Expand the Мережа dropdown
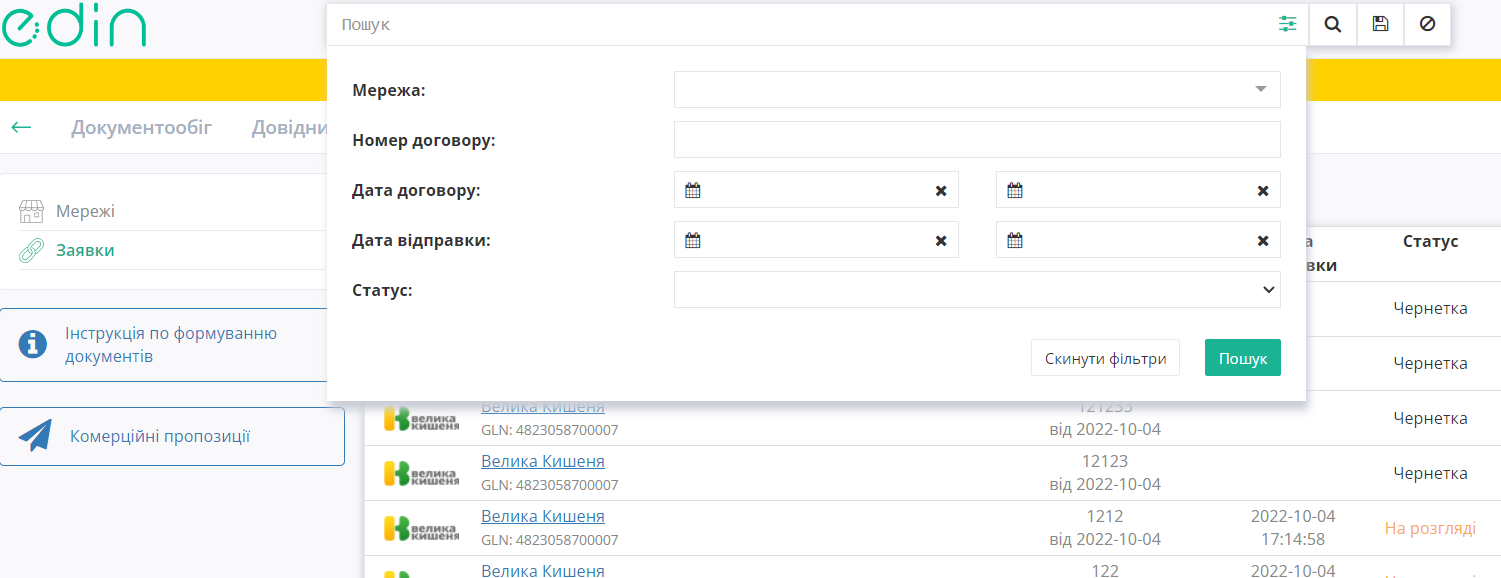 (x=977, y=89)
